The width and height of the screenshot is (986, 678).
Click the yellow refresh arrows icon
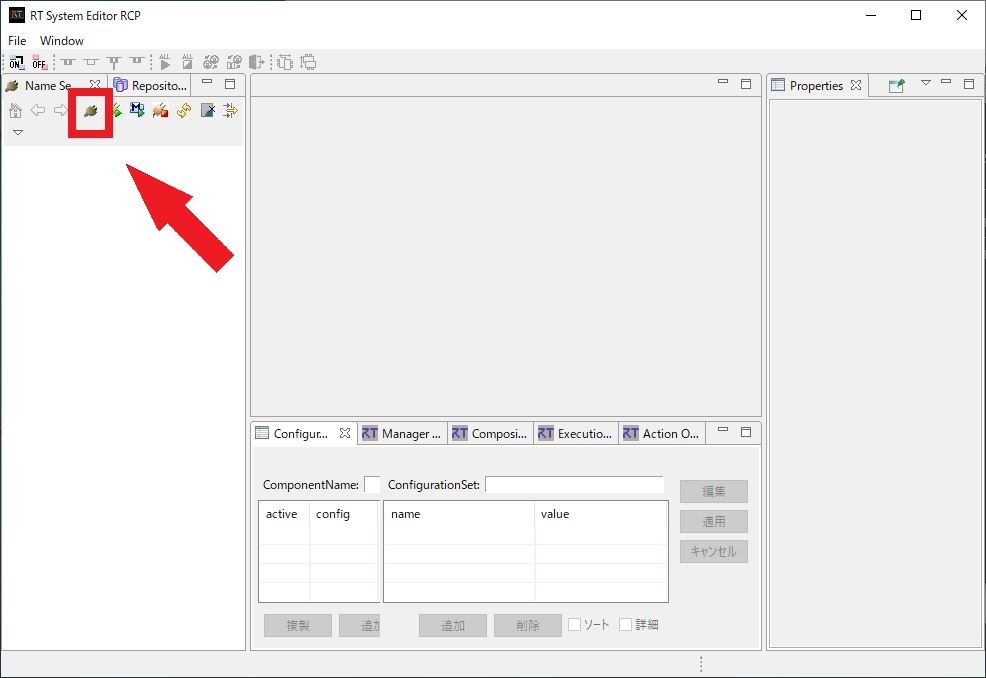[x=184, y=111]
